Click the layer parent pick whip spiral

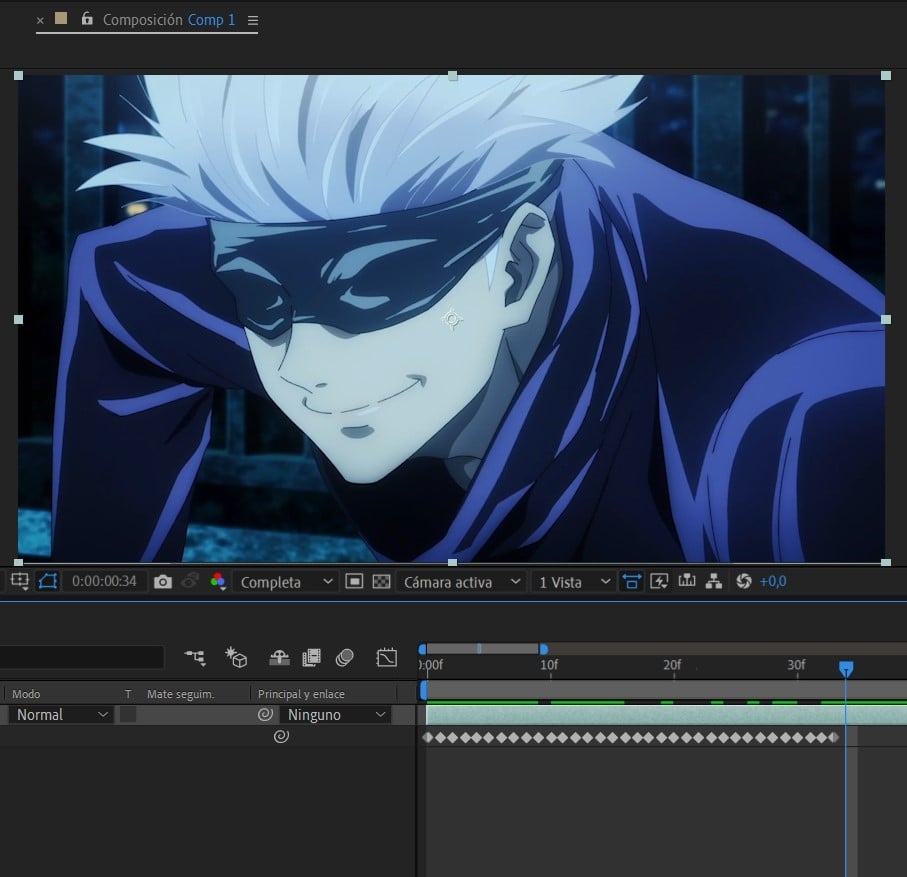click(x=265, y=714)
